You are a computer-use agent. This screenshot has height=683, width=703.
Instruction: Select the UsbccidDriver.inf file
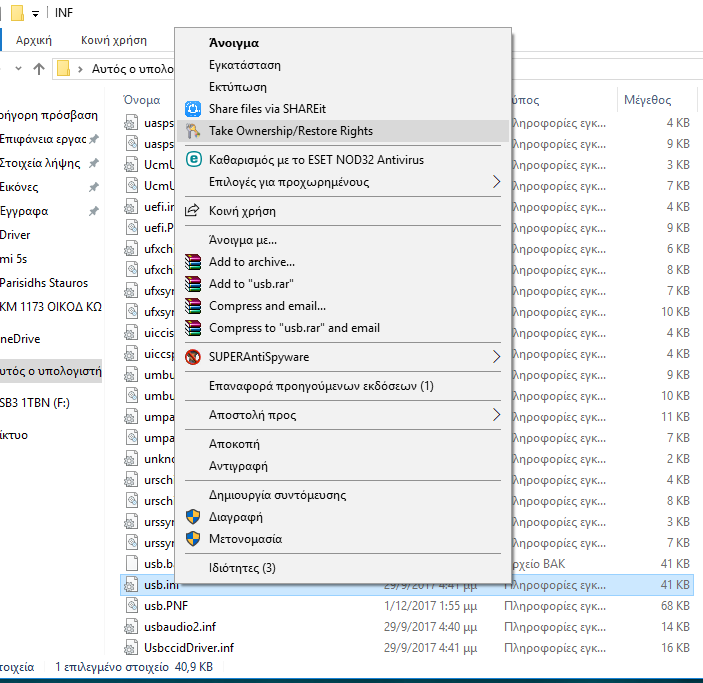tap(188, 648)
